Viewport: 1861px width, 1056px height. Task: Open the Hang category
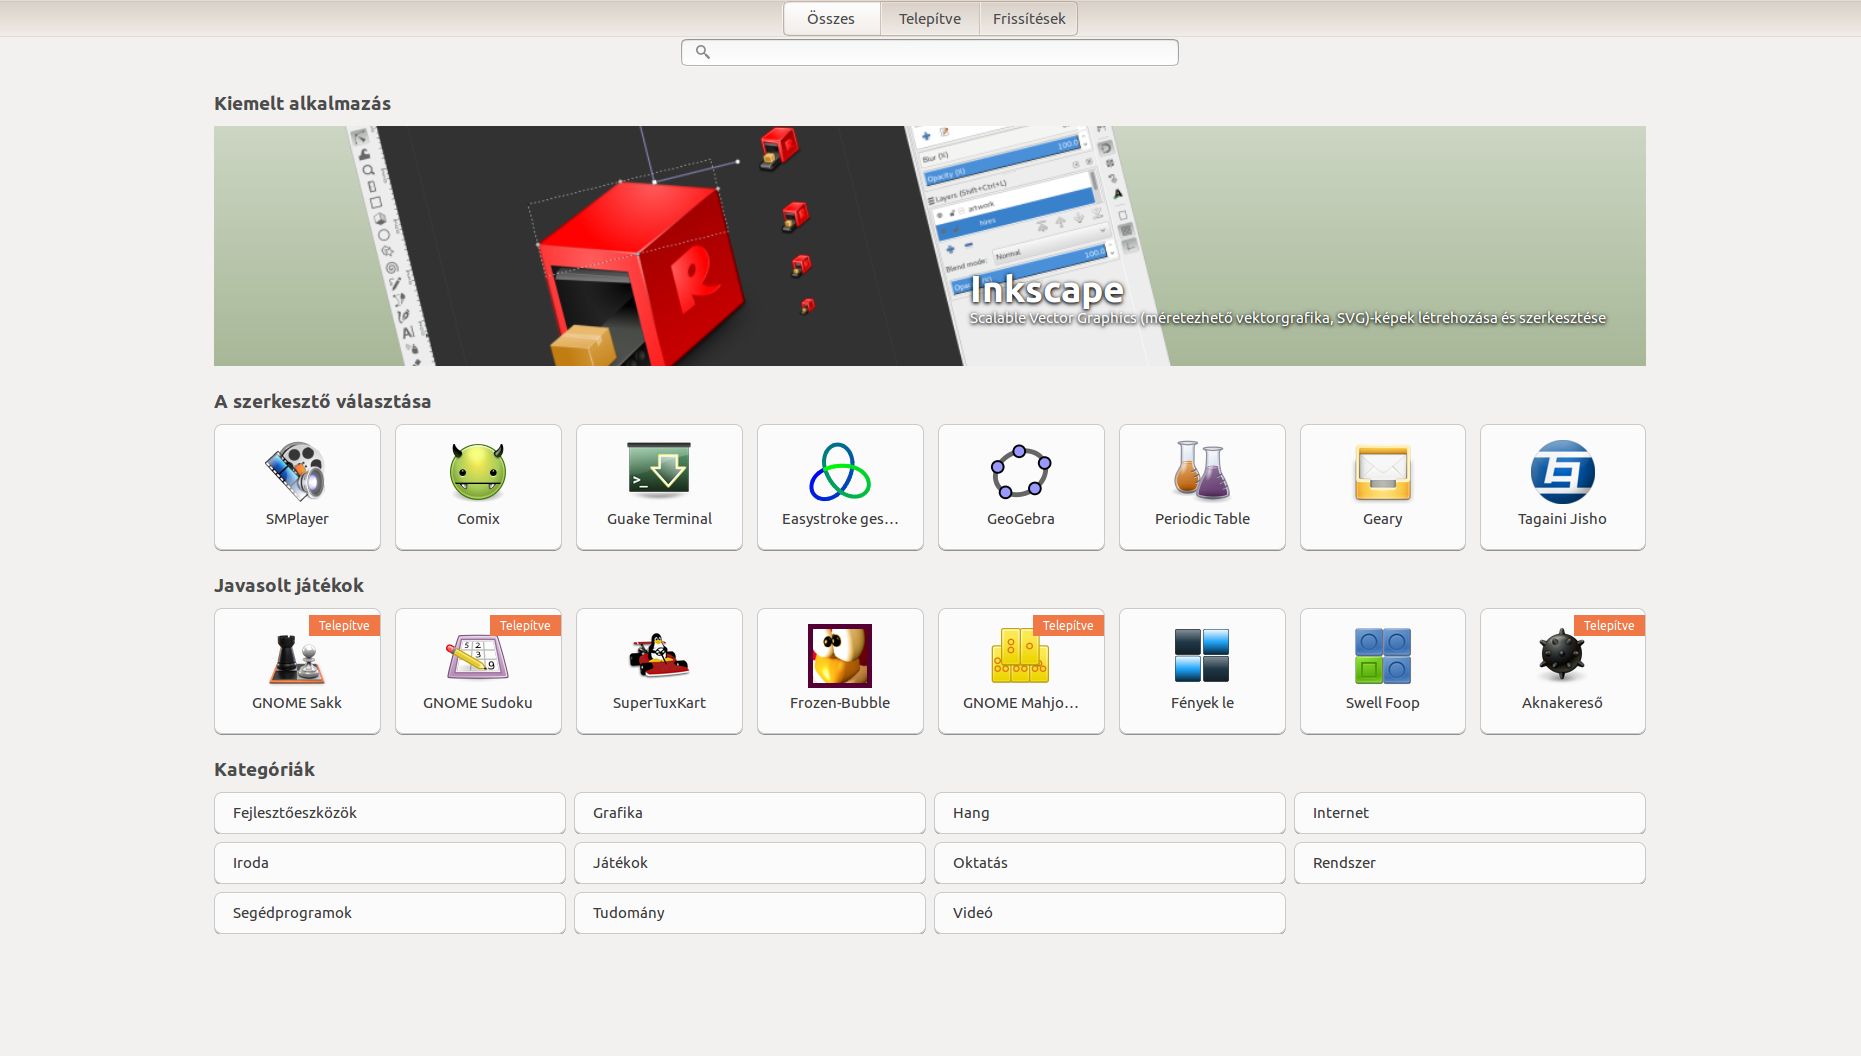pyautogui.click(x=1110, y=813)
